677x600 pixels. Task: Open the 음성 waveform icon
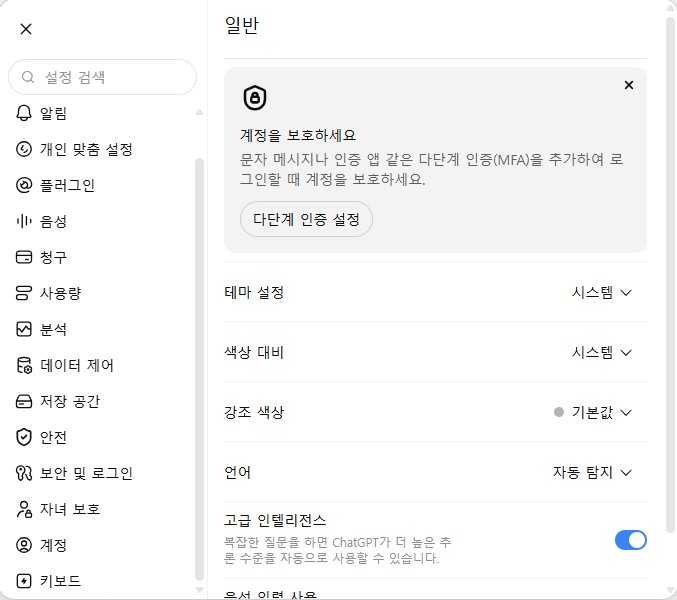tap(24, 221)
